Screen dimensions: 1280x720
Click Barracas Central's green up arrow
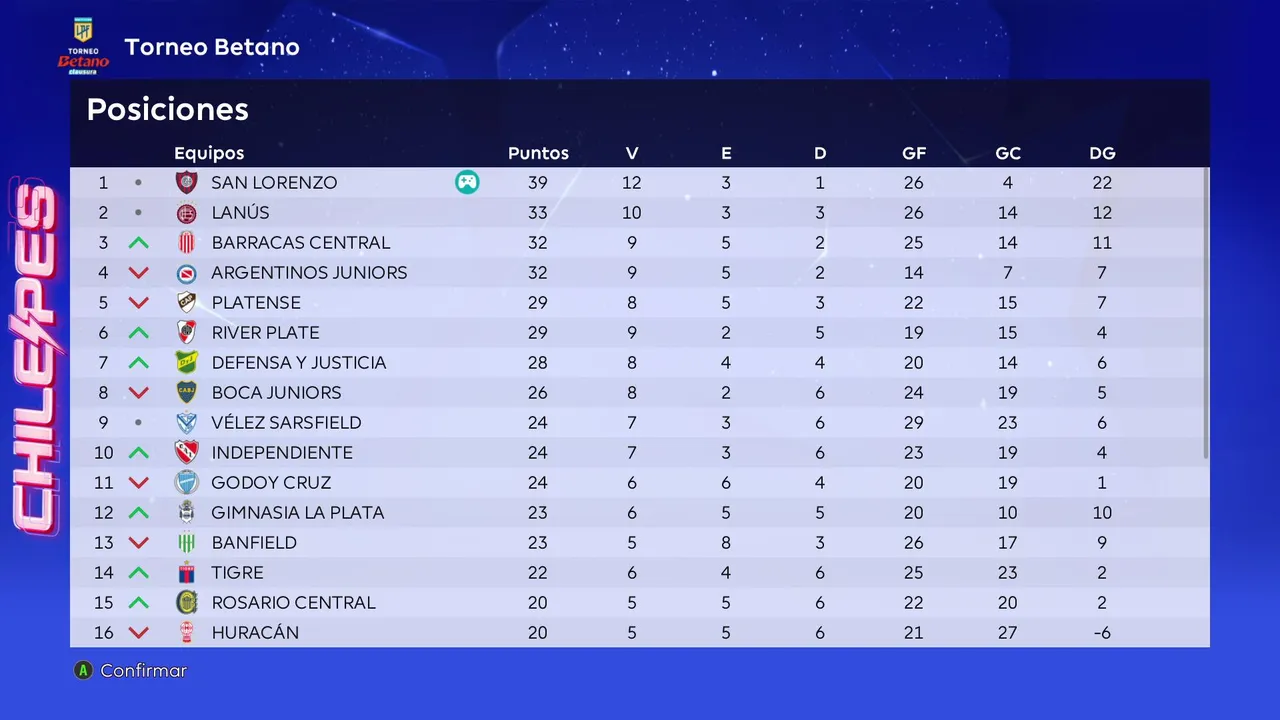click(138, 243)
